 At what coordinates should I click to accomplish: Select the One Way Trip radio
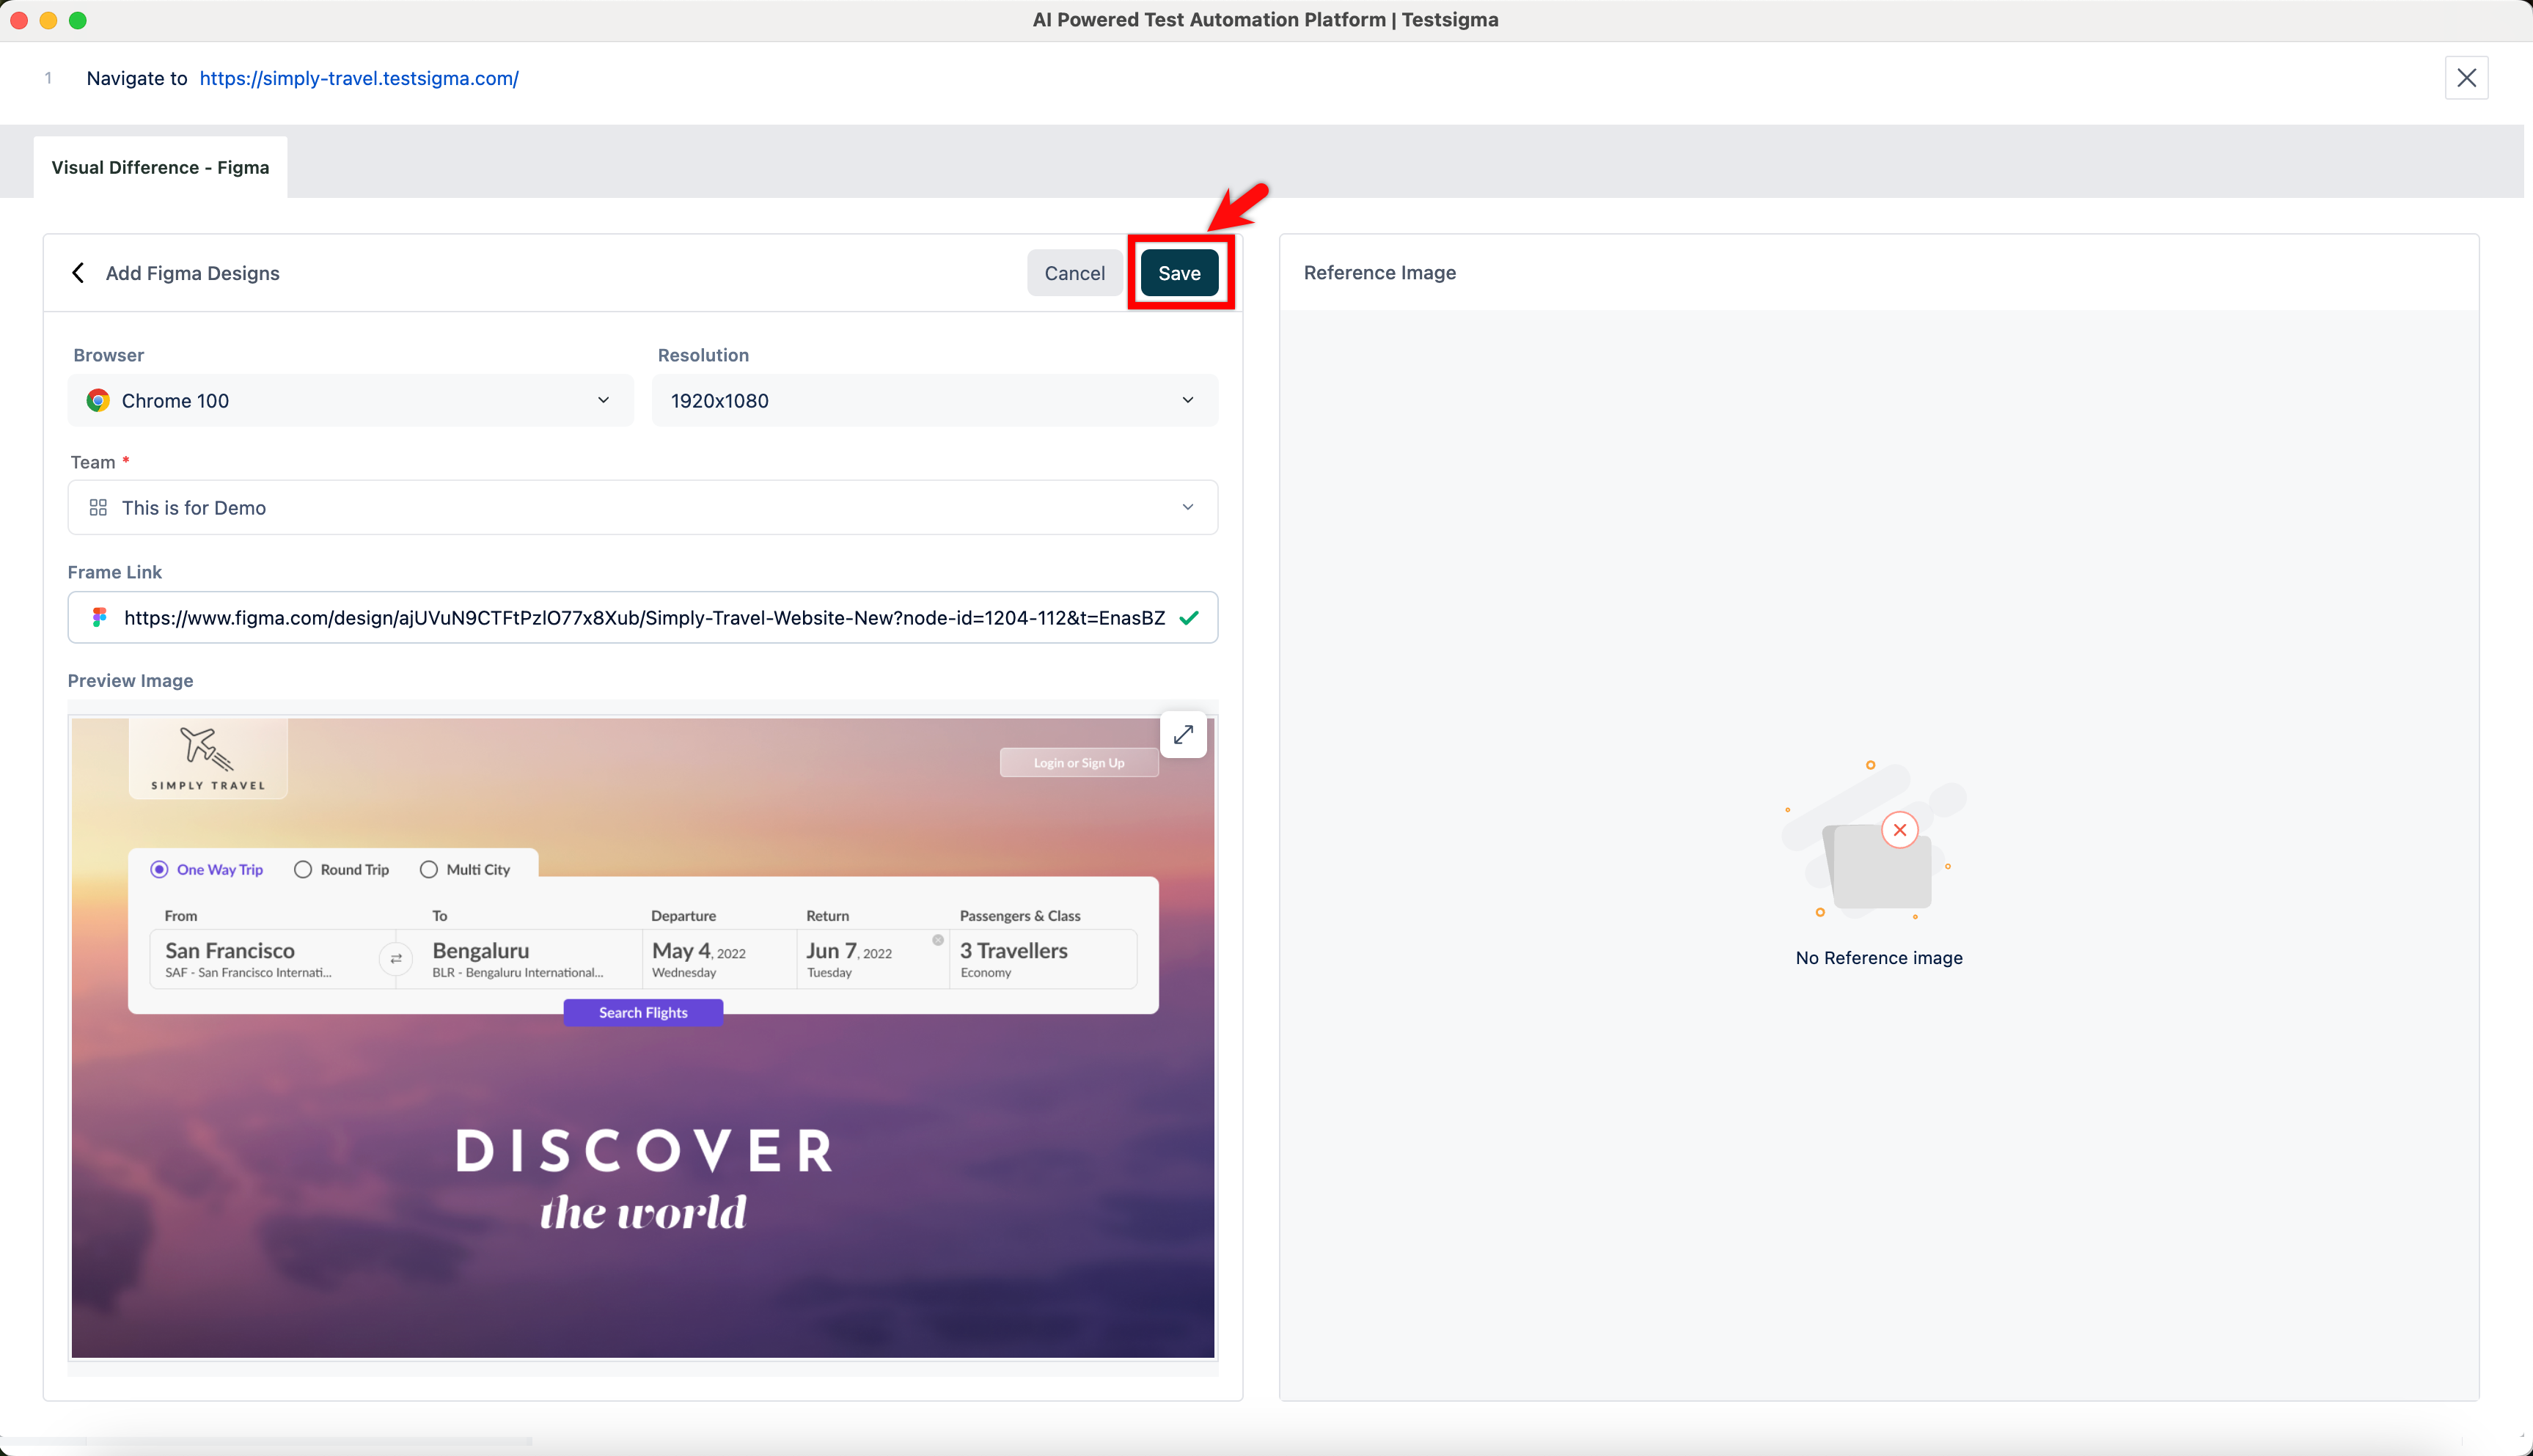point(159,869)
